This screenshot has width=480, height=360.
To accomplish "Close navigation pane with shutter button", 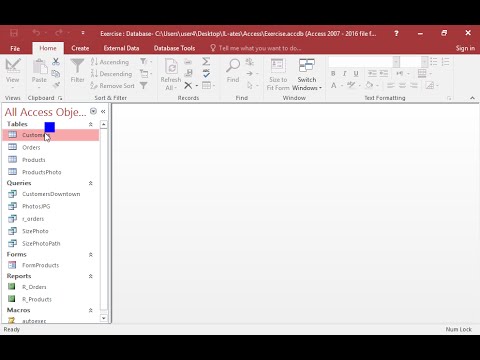I will coord(103,112).
